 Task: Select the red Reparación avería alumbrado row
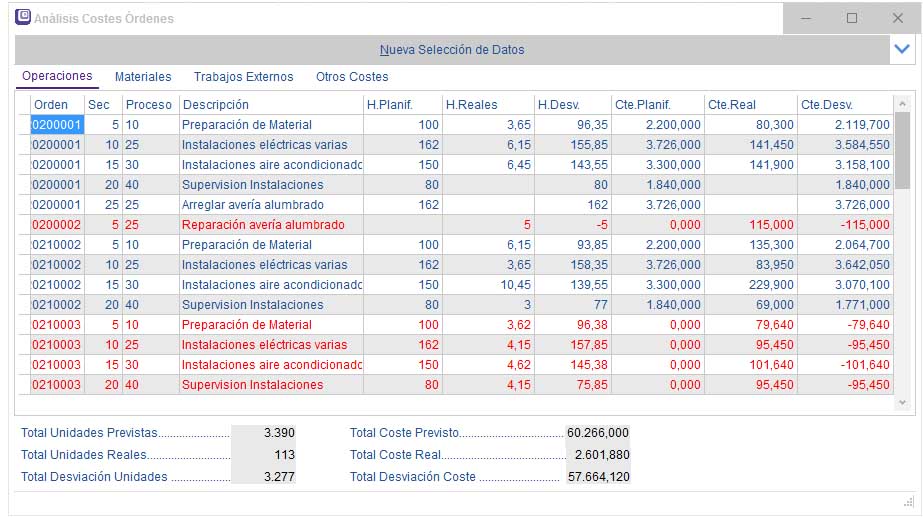263,225
